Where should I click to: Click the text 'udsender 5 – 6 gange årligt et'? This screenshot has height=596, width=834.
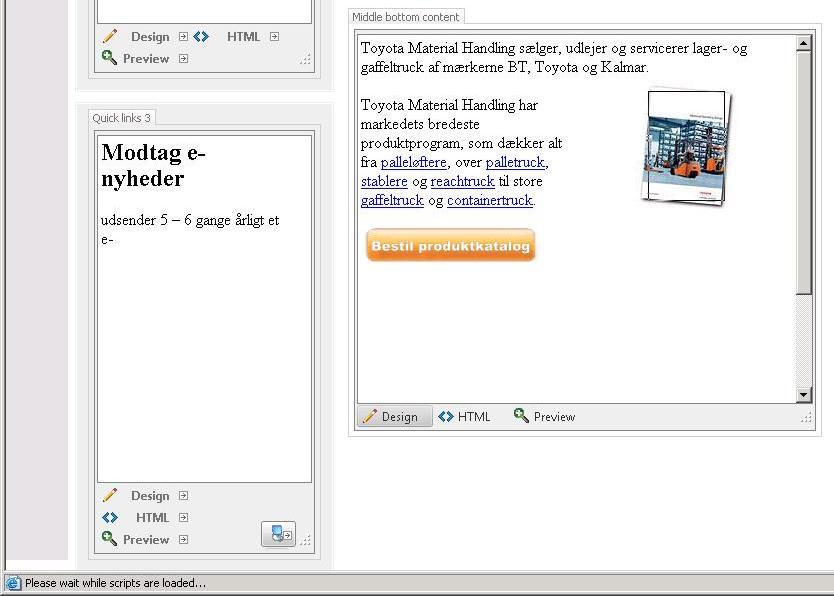coord(190,220)
